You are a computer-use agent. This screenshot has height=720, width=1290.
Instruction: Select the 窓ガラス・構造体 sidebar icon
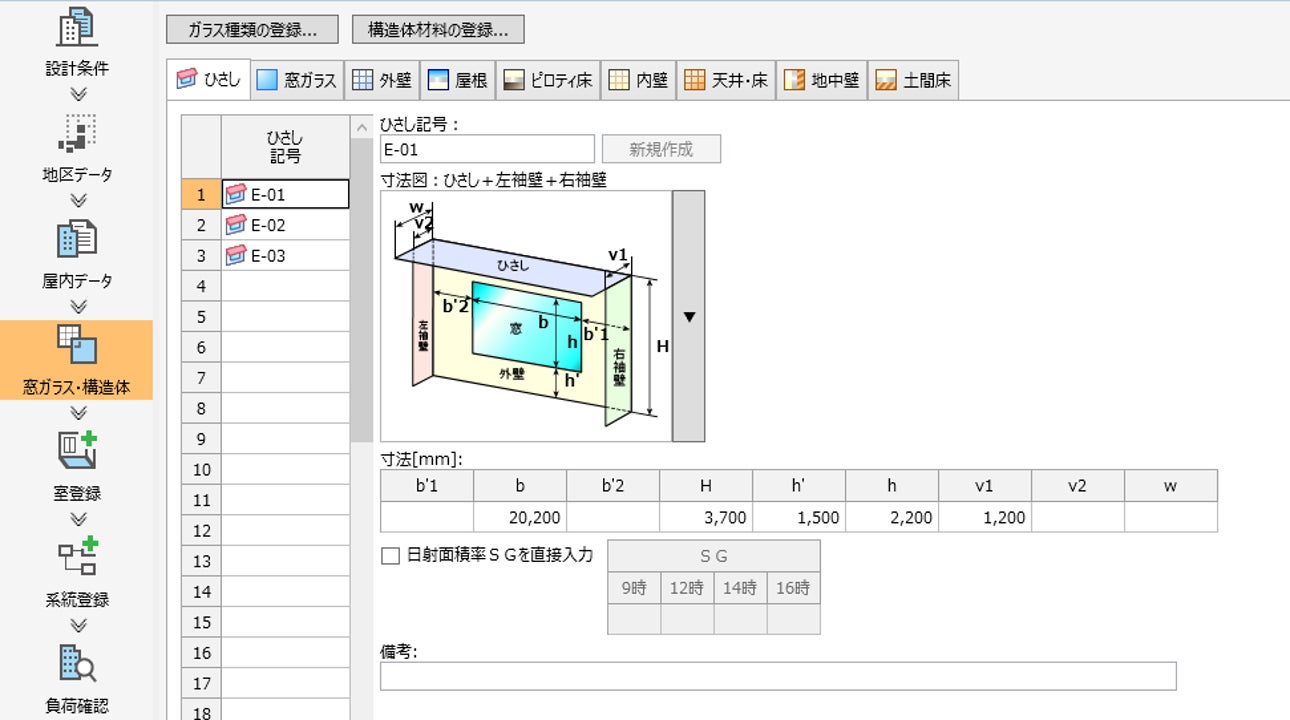click(x=77, y=346)
